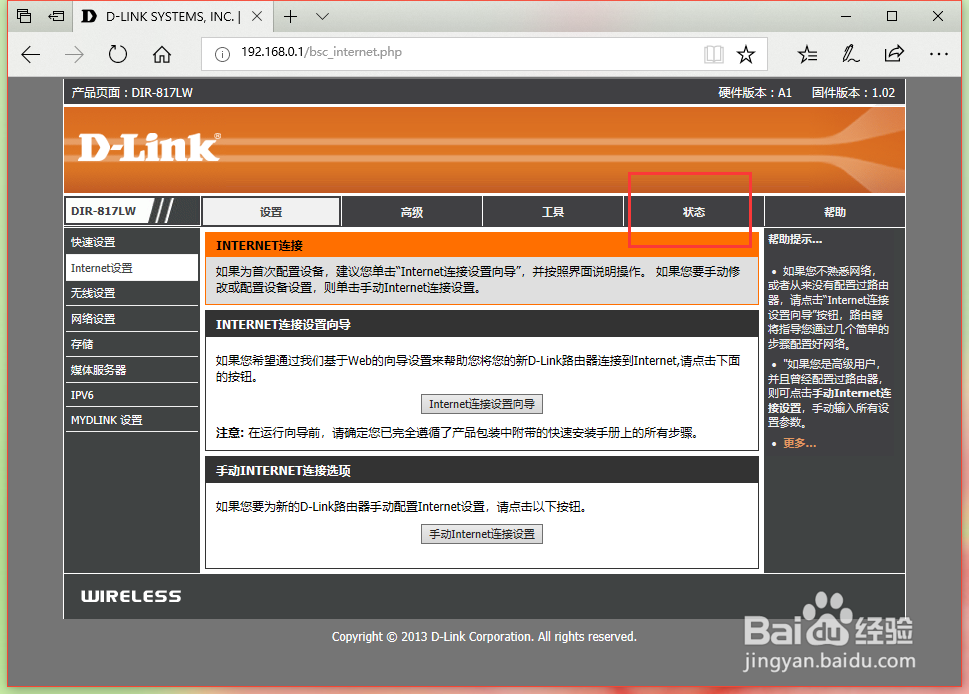
Task: Click the 固件版本 : 1.02 text
Action: [853, 93]
